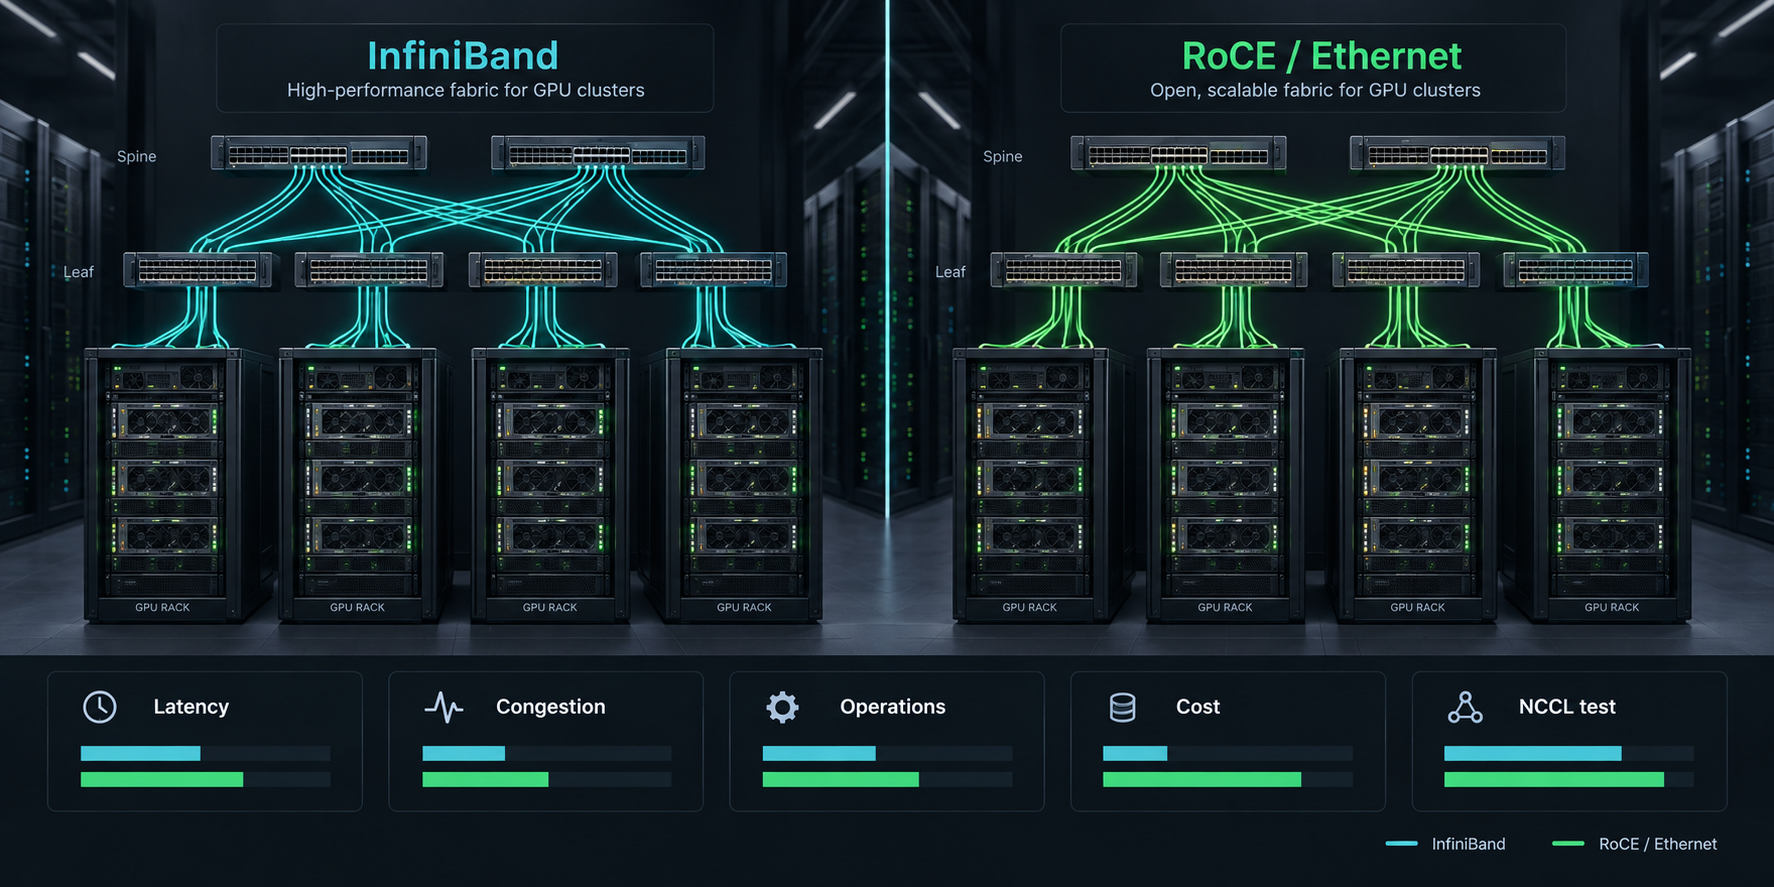Click the cyan InfiniBand NCCL test bar
Image resolution: width=1774 pixels, height=887 pixels.
[1532, 753]
